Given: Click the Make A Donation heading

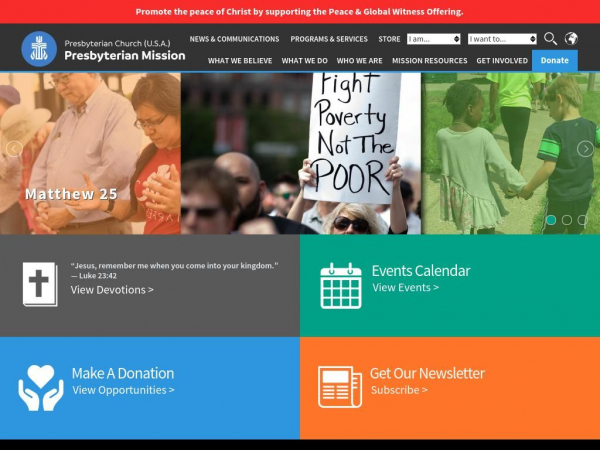Looking at the screenshot, I should point(123,373).
